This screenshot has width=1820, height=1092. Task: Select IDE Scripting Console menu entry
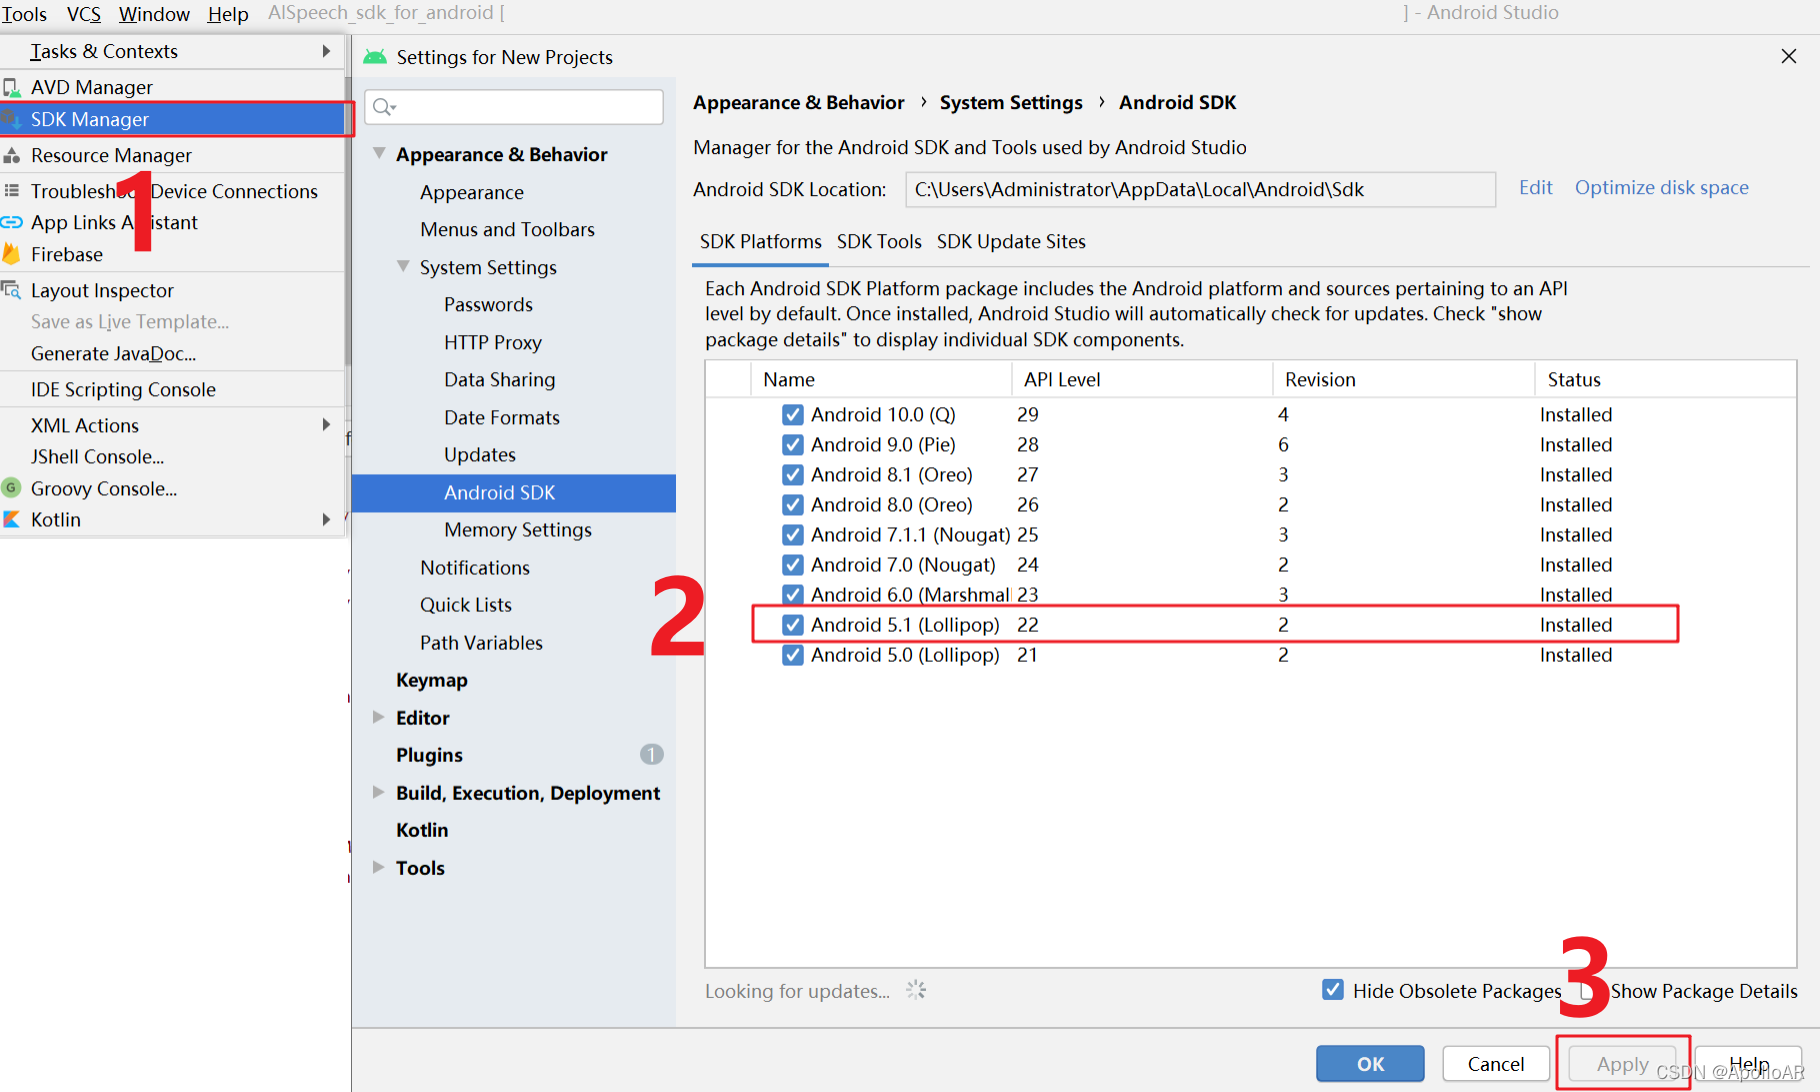(x=174, y=389)
